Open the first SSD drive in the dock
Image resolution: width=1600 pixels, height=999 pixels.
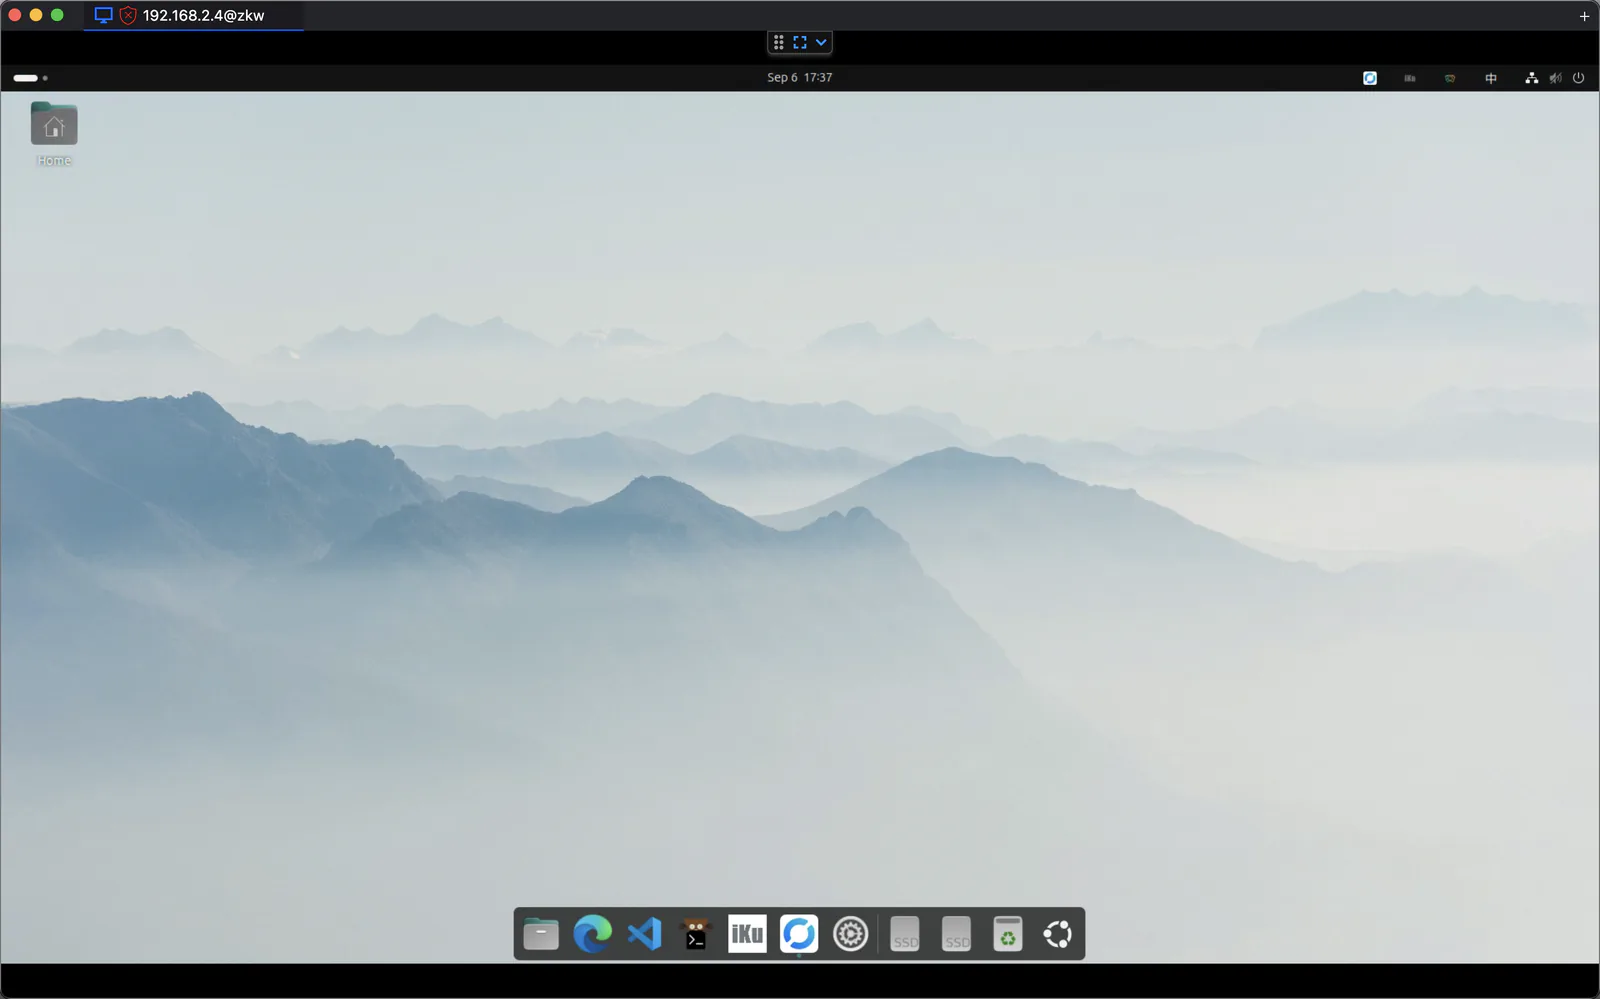pos(905,934)
